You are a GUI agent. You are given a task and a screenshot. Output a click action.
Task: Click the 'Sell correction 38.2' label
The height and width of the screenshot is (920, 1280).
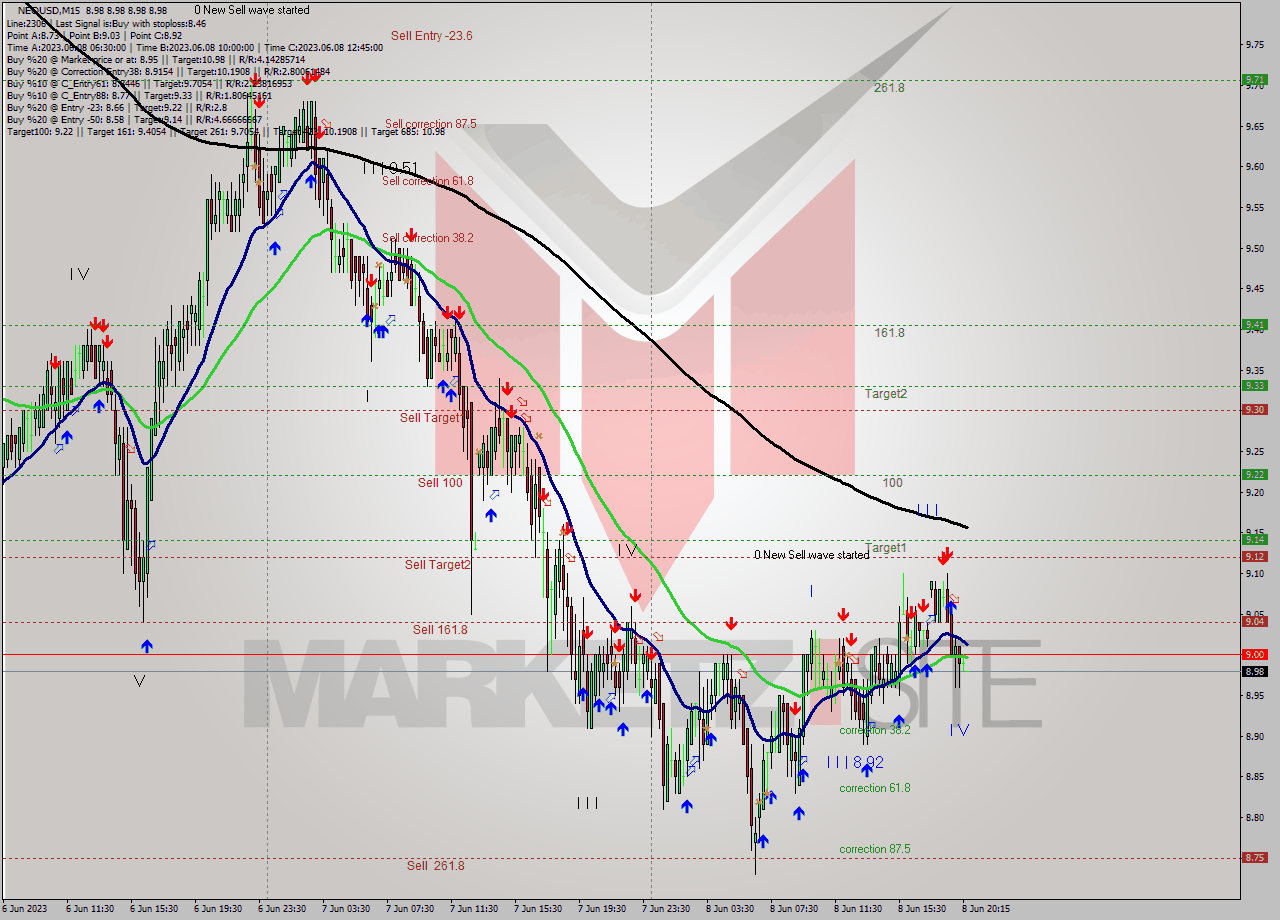pyautogui.click(x=428, y=238)
